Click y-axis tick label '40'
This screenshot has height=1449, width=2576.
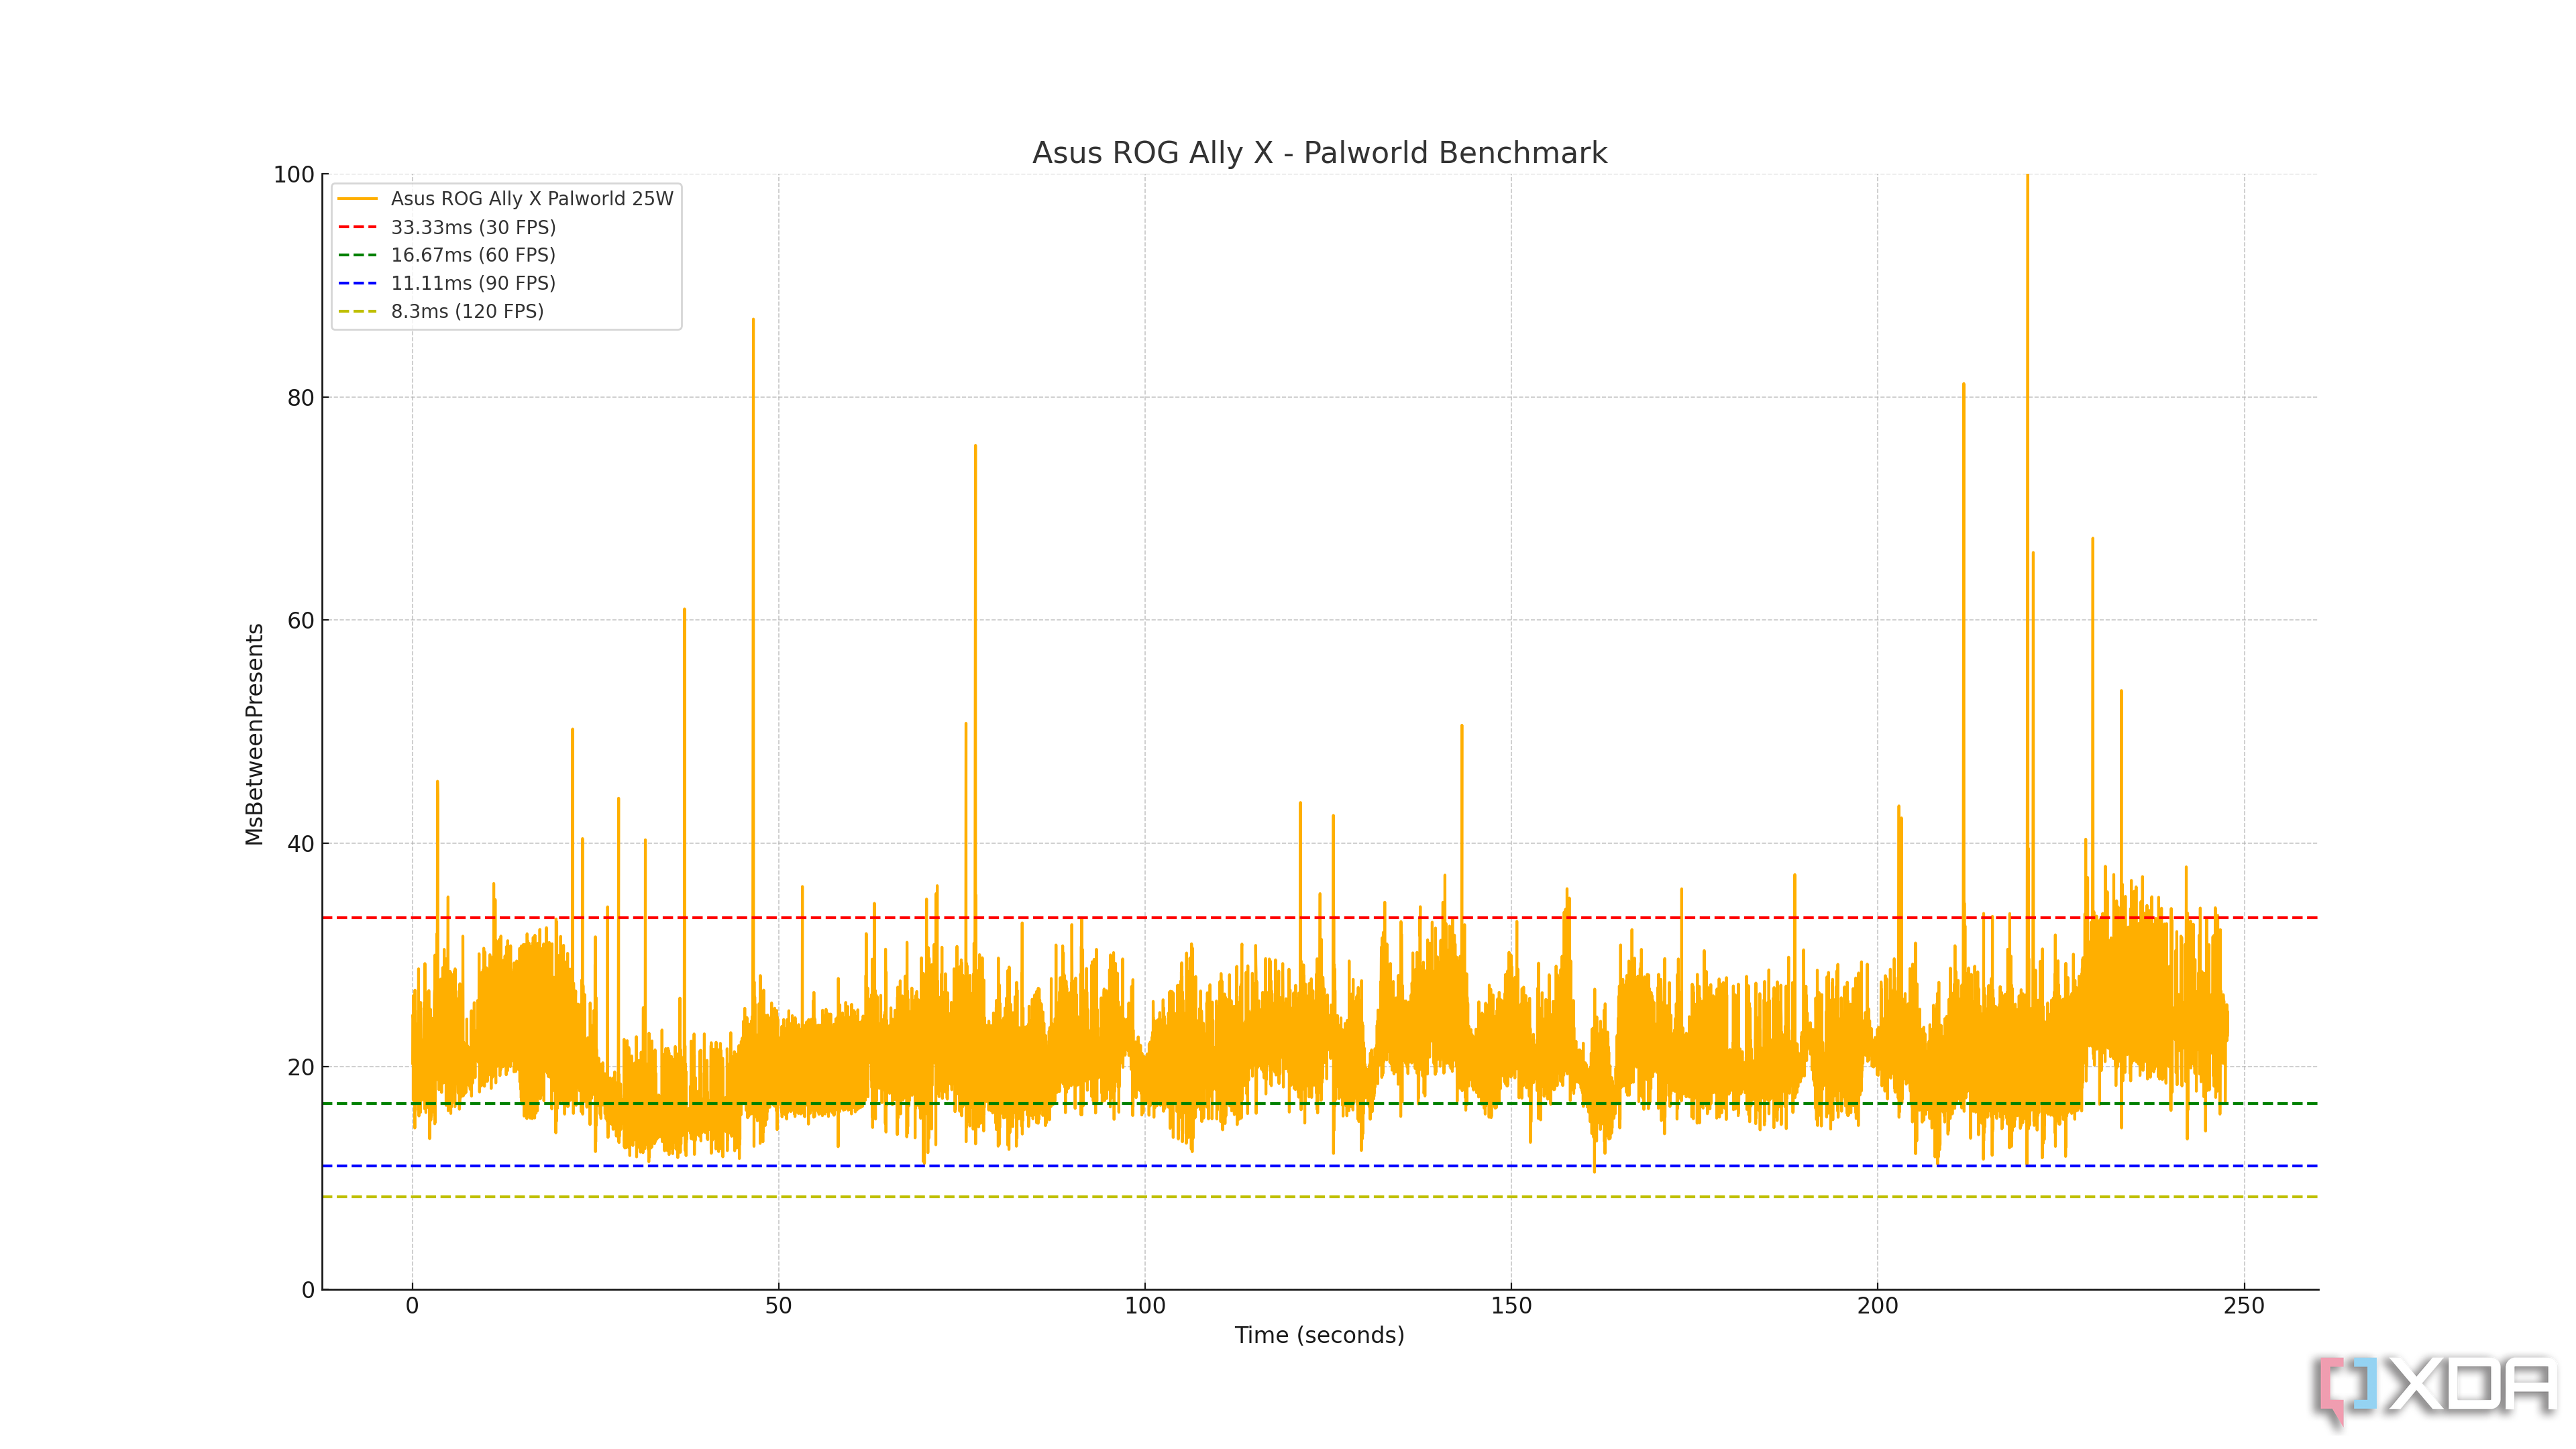(x=301, y=844)
